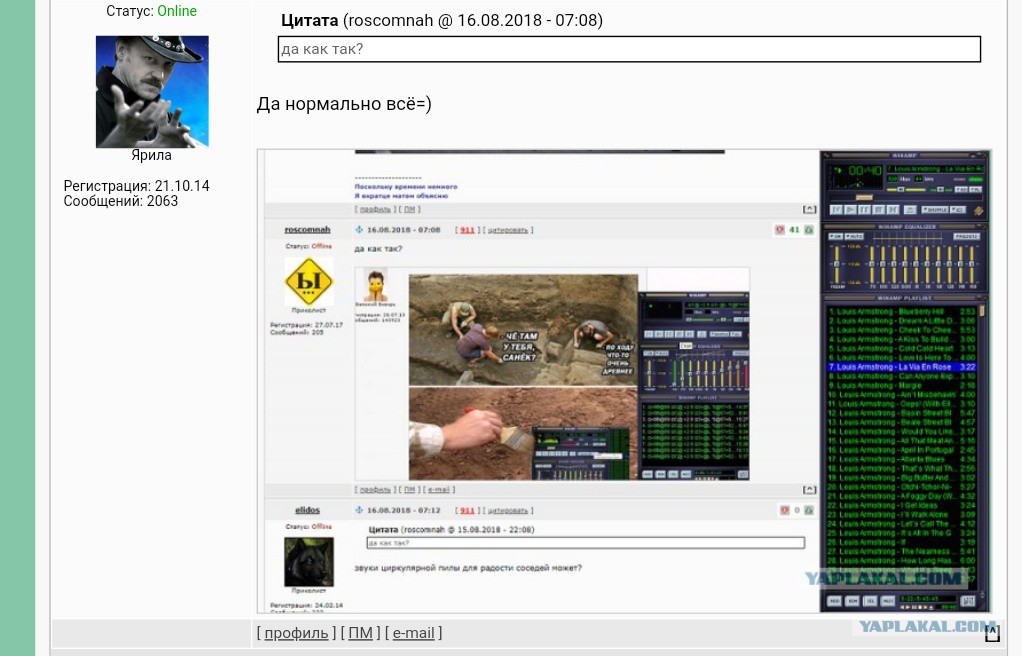Screen dimensions: 1022x656
Task: Open the playlist ADD menu button
Action: pyautogui.click(x=834, y=601)
